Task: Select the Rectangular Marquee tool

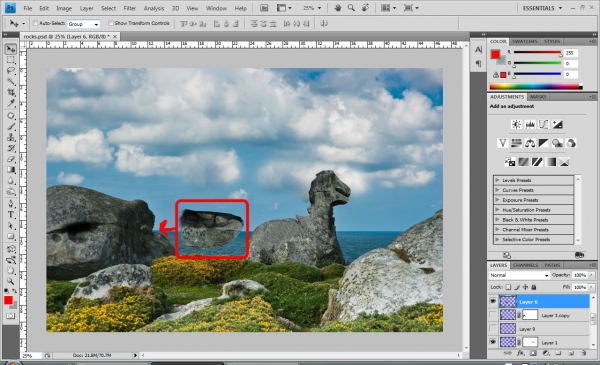Action: [11, 60]
